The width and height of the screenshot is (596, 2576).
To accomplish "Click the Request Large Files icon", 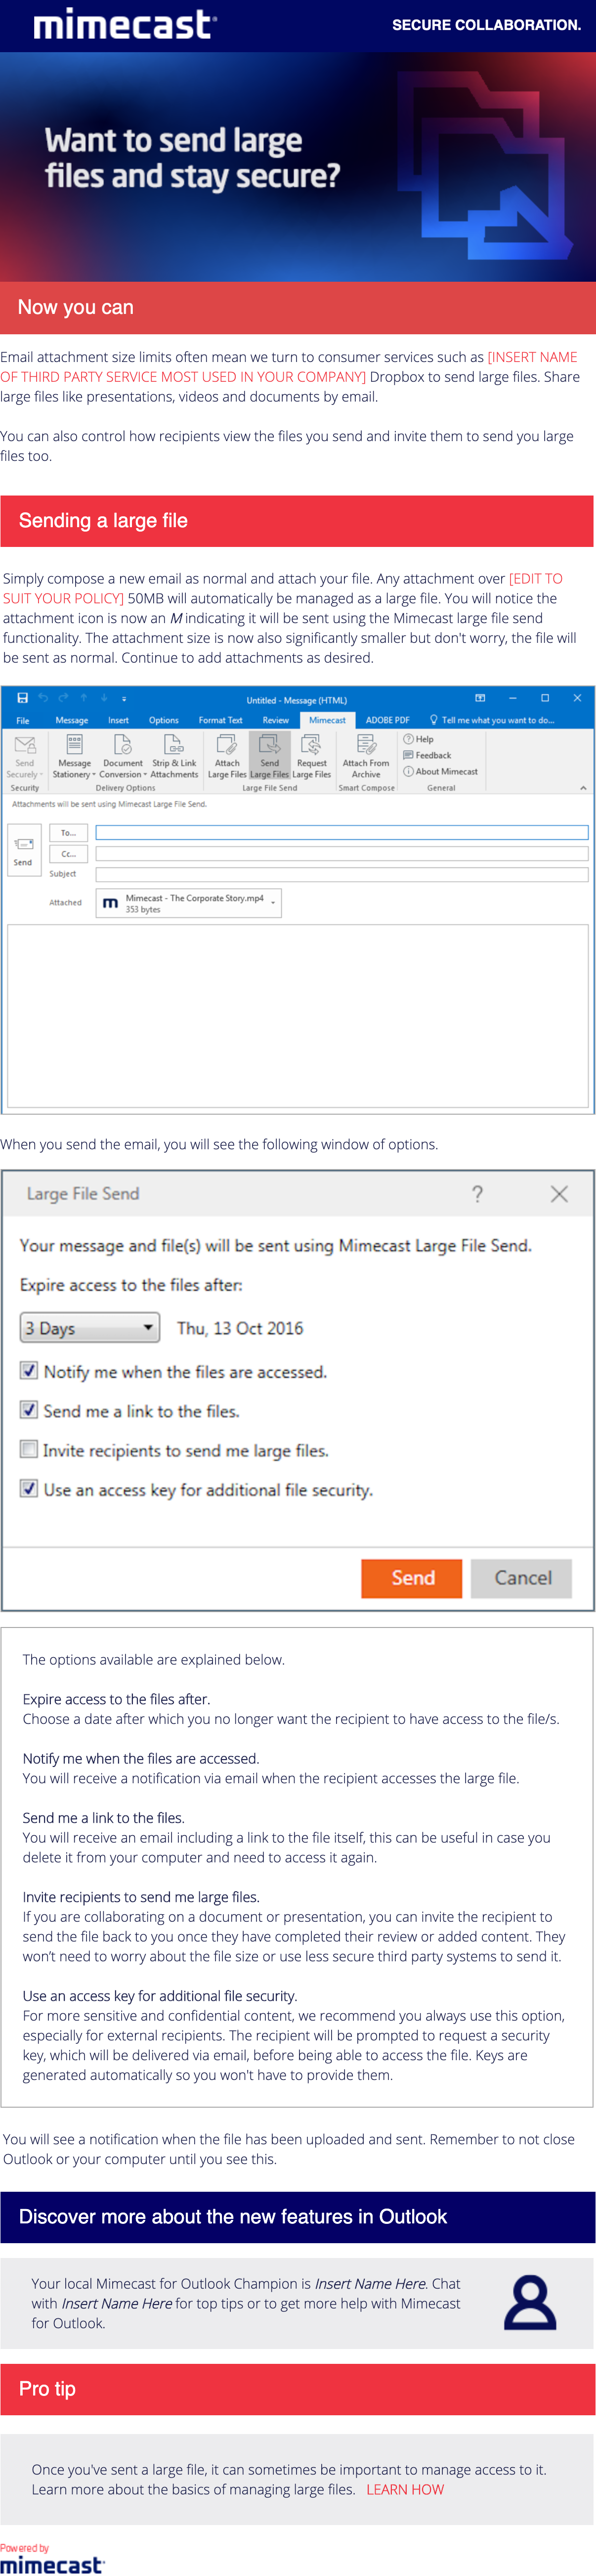I will [x=311, y=756].
